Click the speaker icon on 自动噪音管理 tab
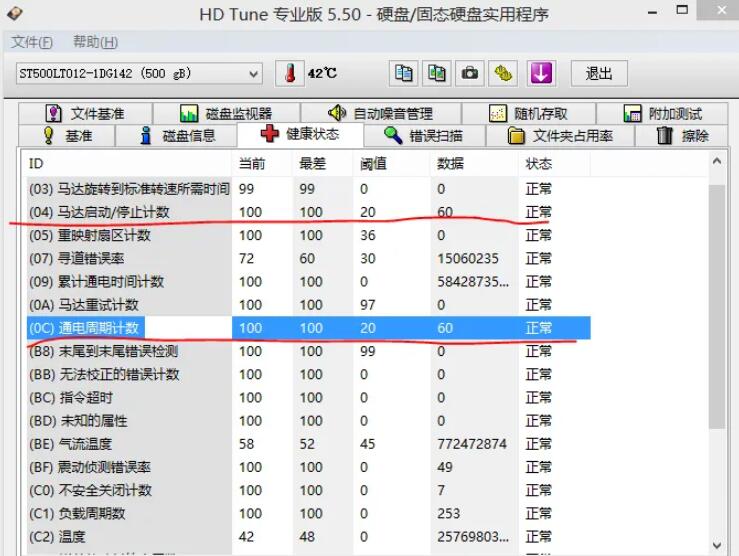The height and width of the screenshot is (556, 739). (337, 113)
